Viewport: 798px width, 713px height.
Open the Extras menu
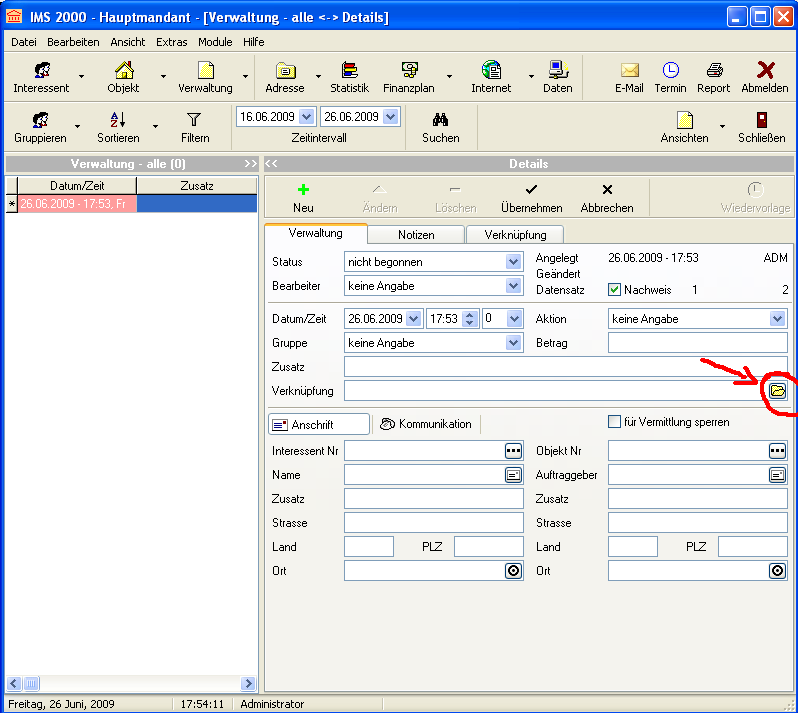coord(171,42)
